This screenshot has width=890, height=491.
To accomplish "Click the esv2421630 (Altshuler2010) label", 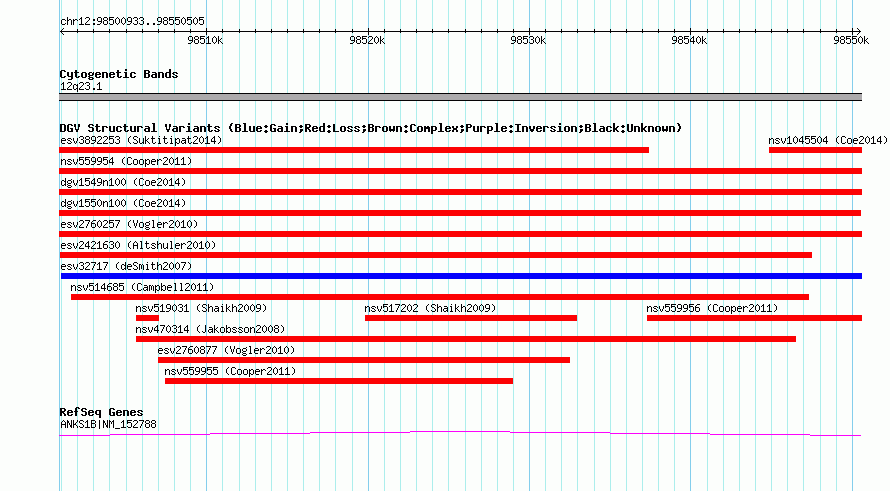I will coord(138,245).
